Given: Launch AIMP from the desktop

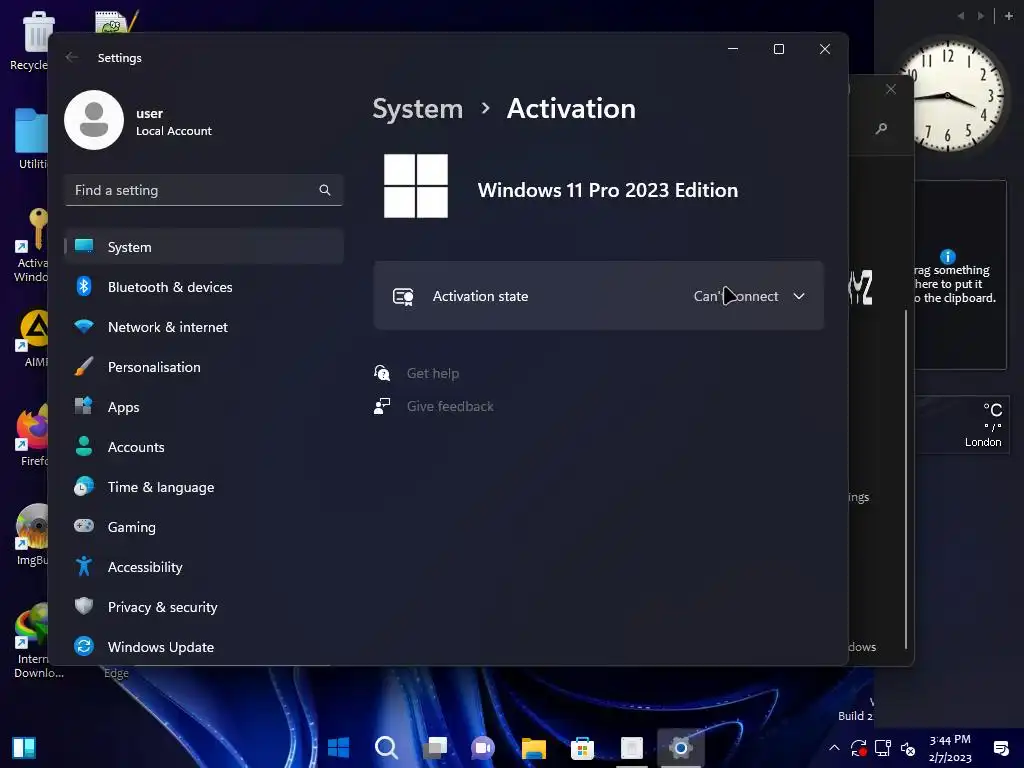Looking at the screenshot, I should [34, 338].
